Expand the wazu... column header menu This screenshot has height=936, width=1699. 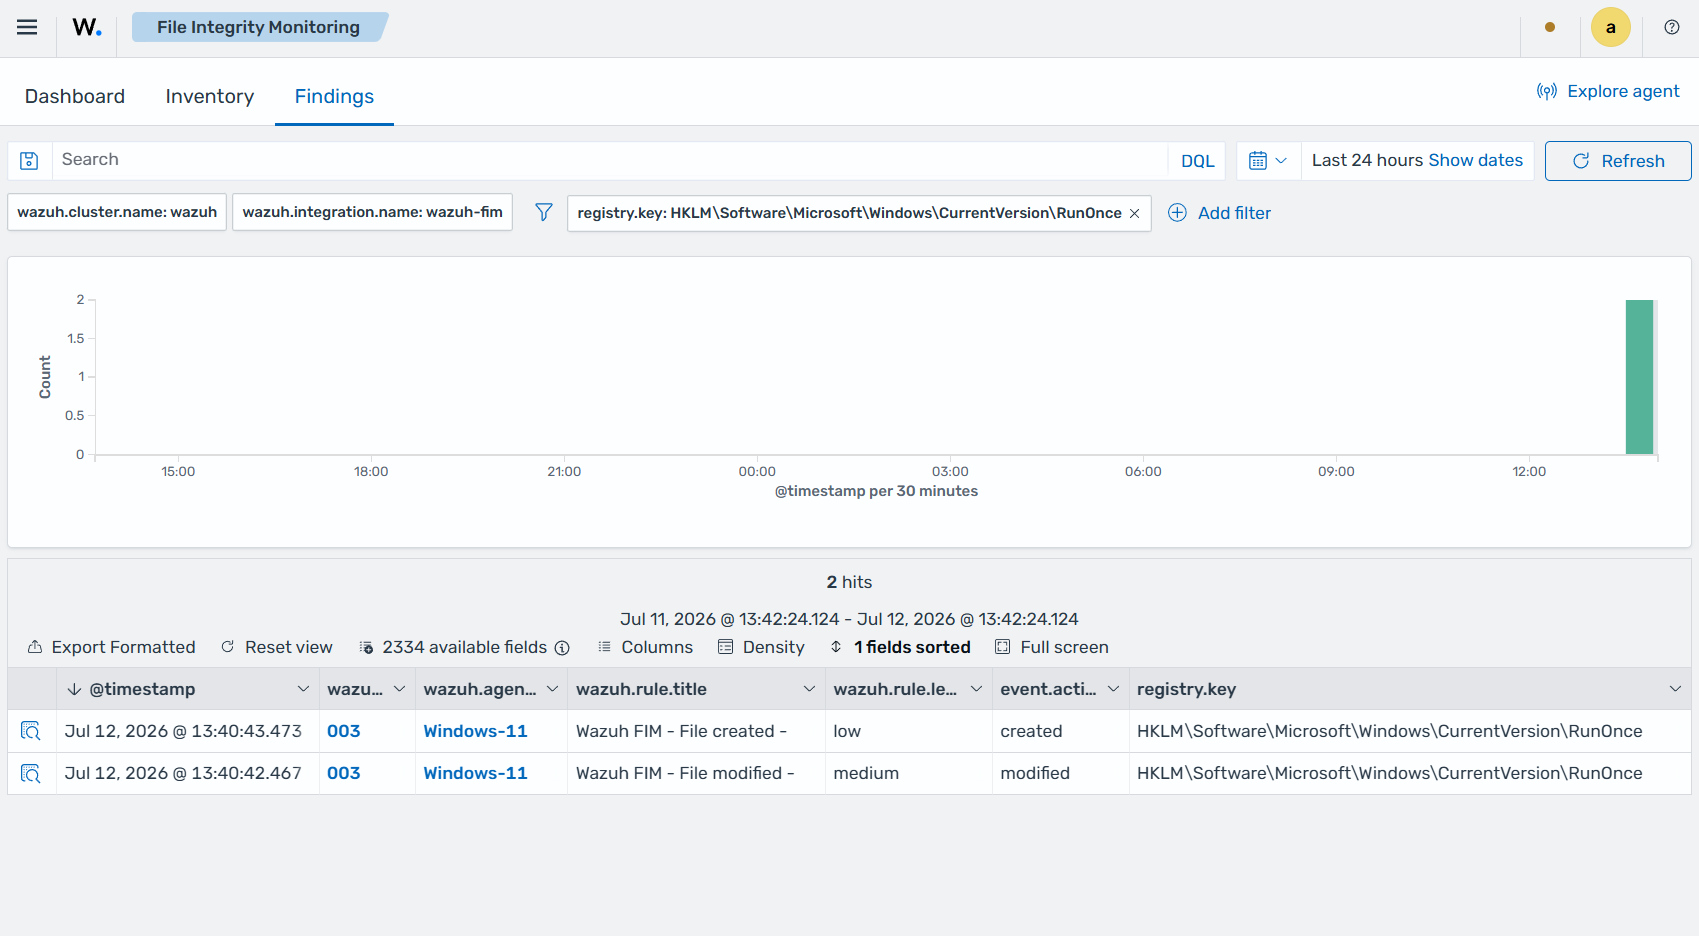[x=399, y=689]
